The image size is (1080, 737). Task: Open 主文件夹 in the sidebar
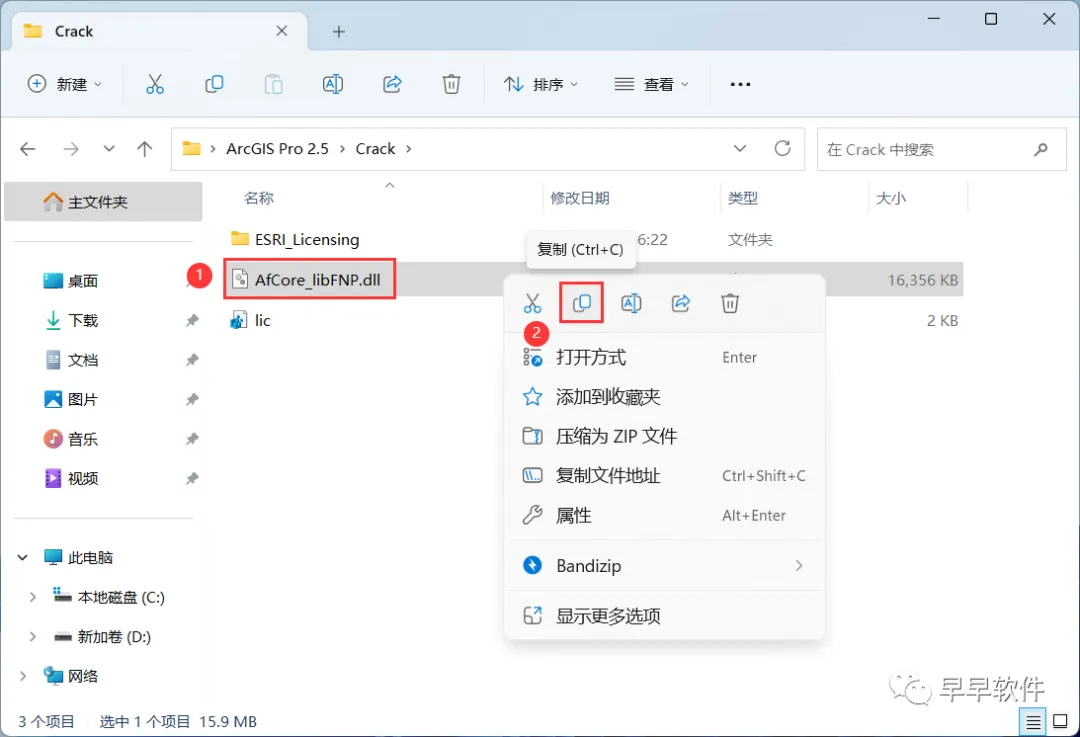pos(103,202)
